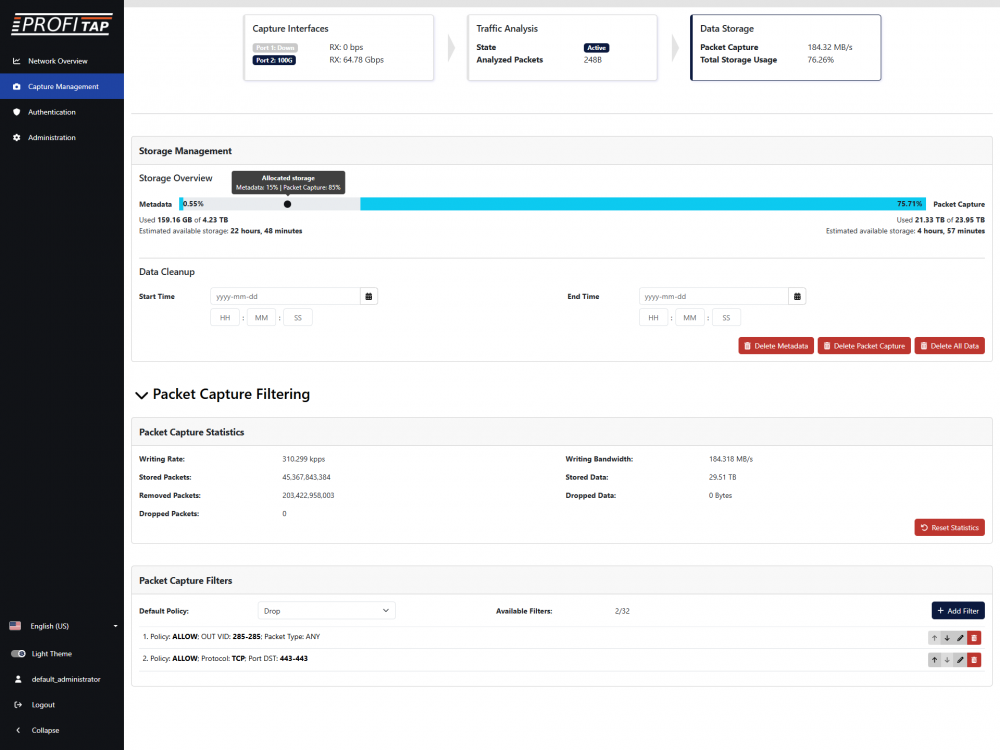Screen dimensions: 1000x750
Task: Delete the first filter via trash icon
Action: [974, 637]
